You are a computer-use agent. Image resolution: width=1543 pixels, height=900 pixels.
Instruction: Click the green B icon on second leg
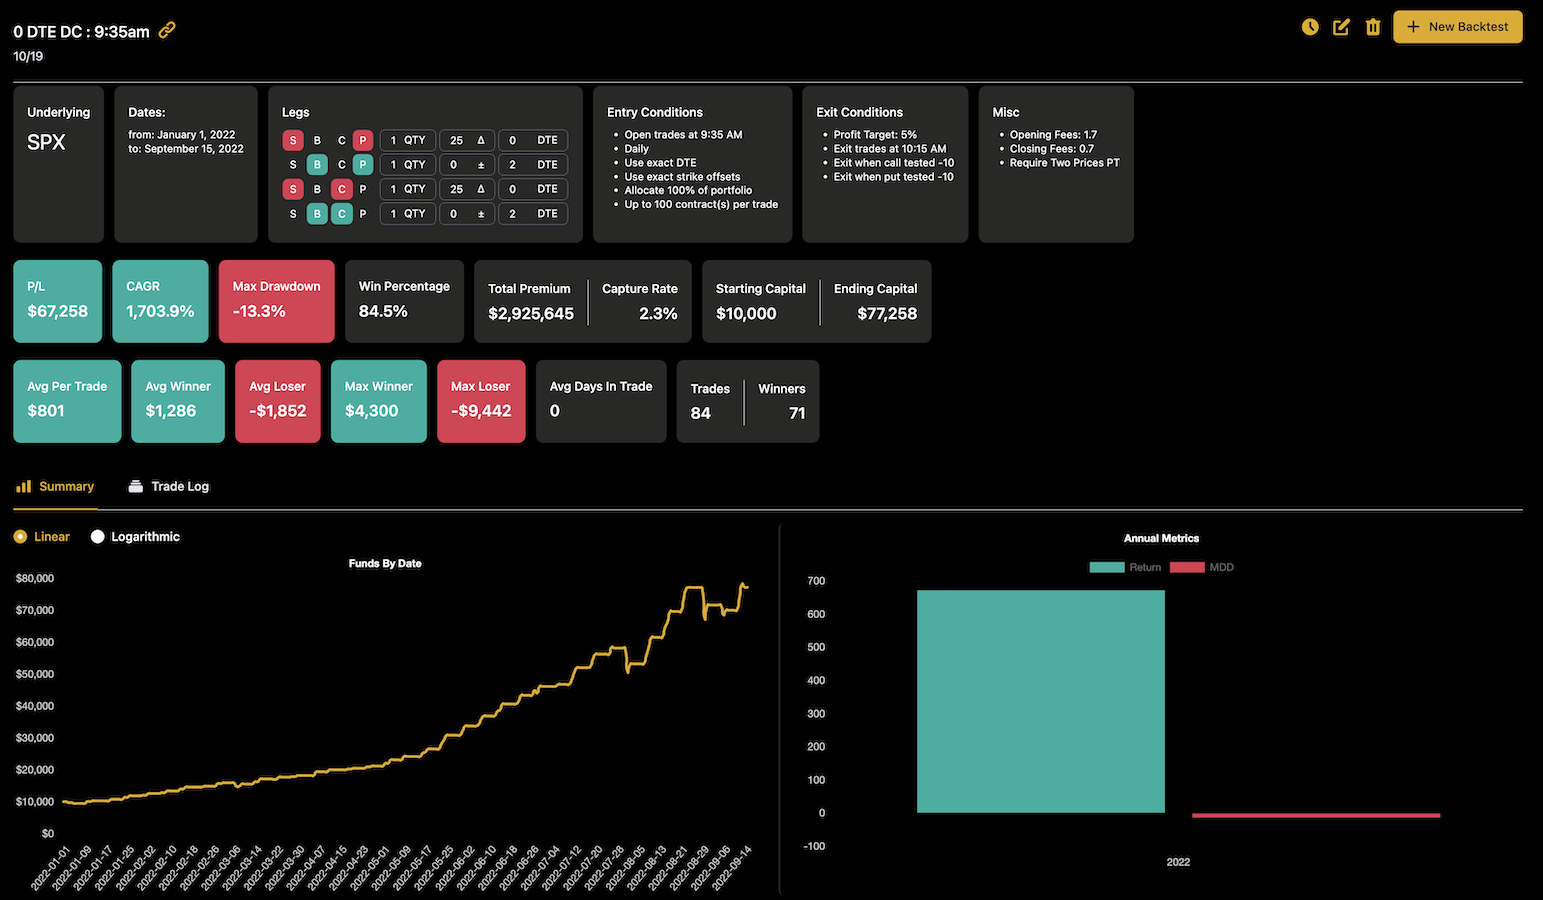pyautogui.click(x=317, y=164)
